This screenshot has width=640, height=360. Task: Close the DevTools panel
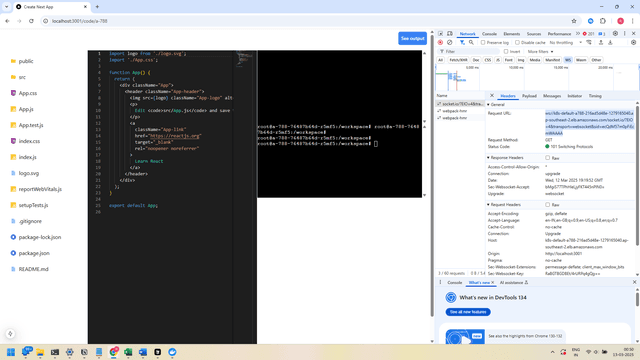click(633, 34)
